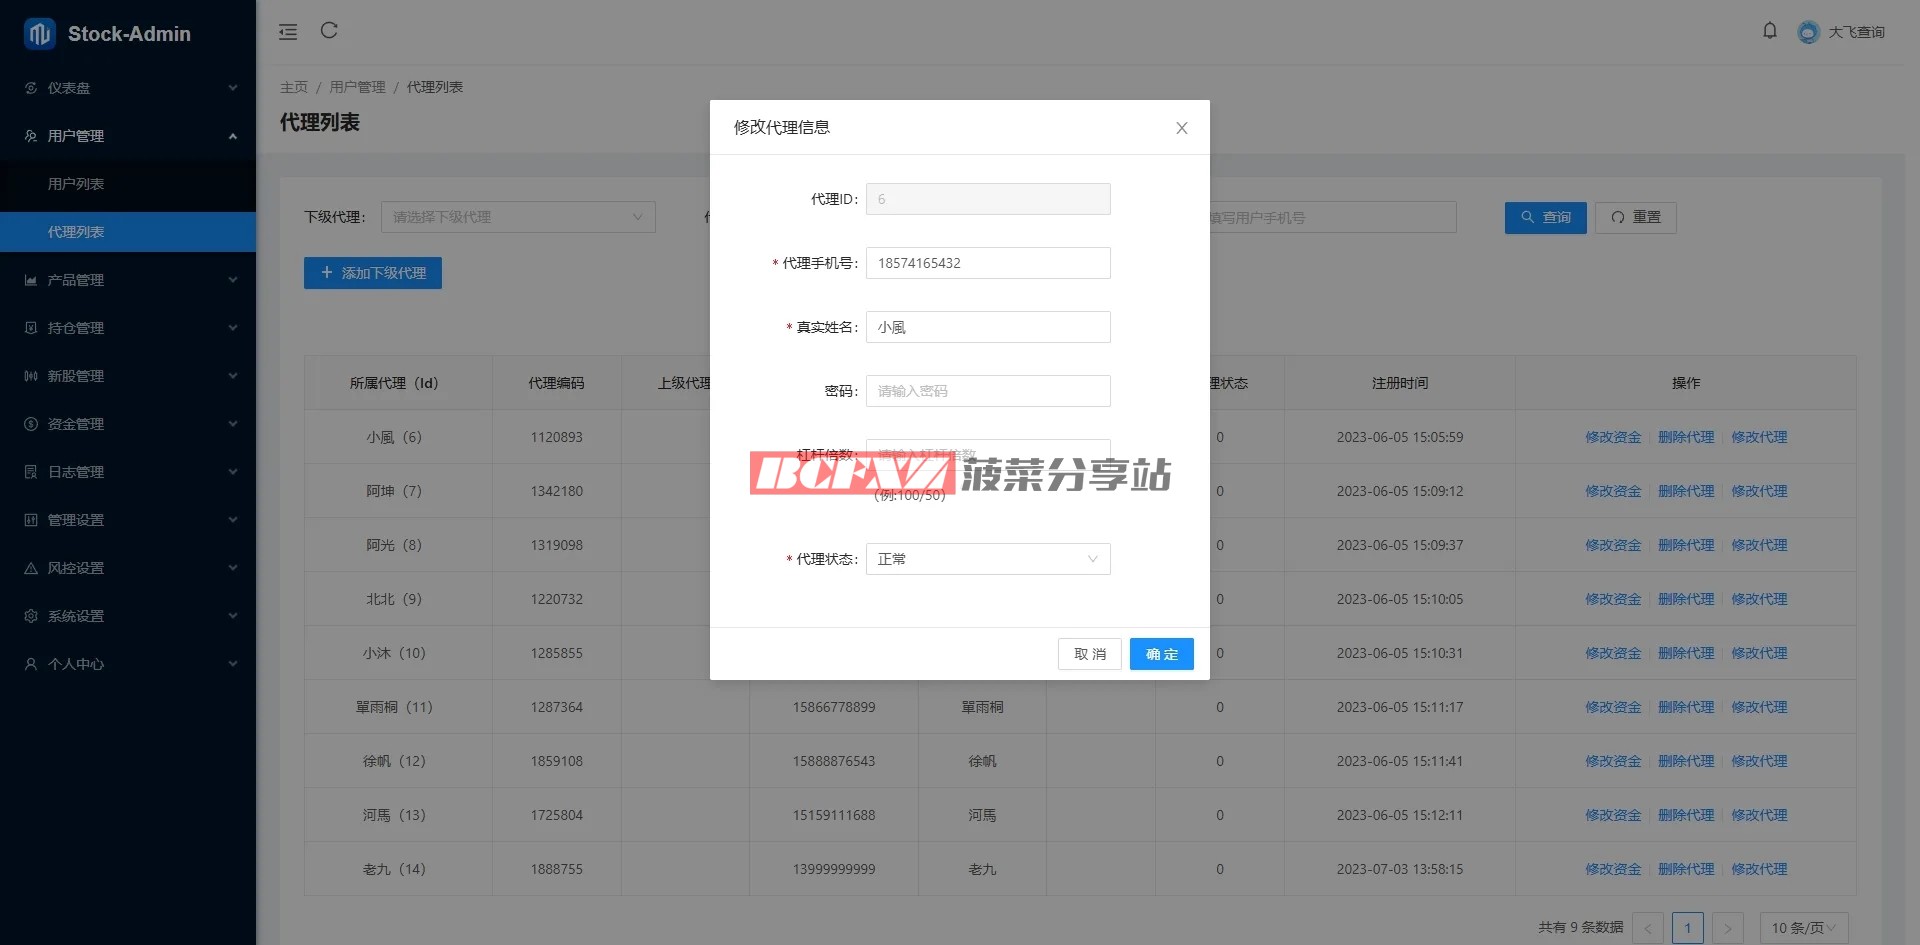Open the 用户列表 menu item
Image resolution: width=1920 pixels, height=945 pixels.
(x=76, y=184)
